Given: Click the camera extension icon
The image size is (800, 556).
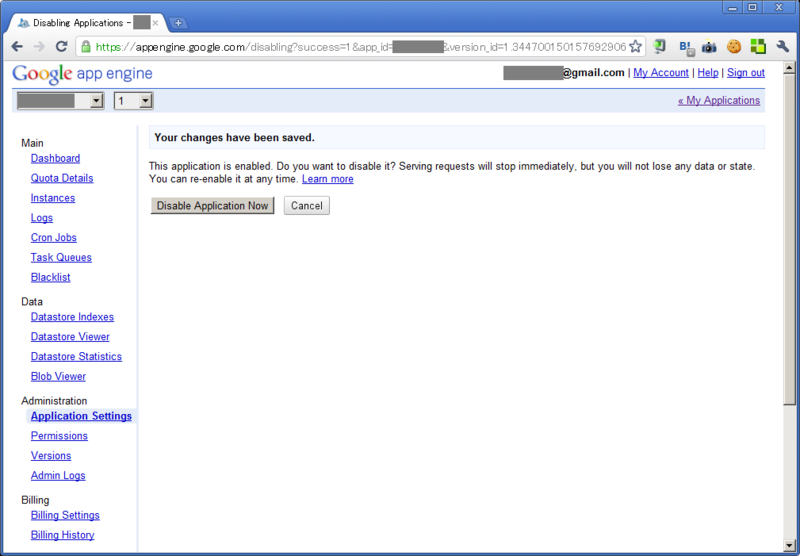Looking at the screenshot, I should click(x=709, y=47).
